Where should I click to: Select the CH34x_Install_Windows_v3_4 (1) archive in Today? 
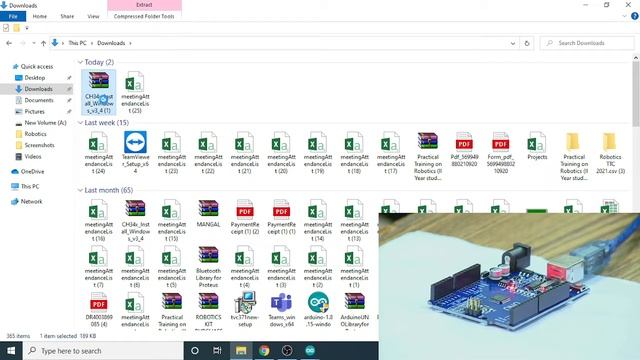[x=99, y=92]
